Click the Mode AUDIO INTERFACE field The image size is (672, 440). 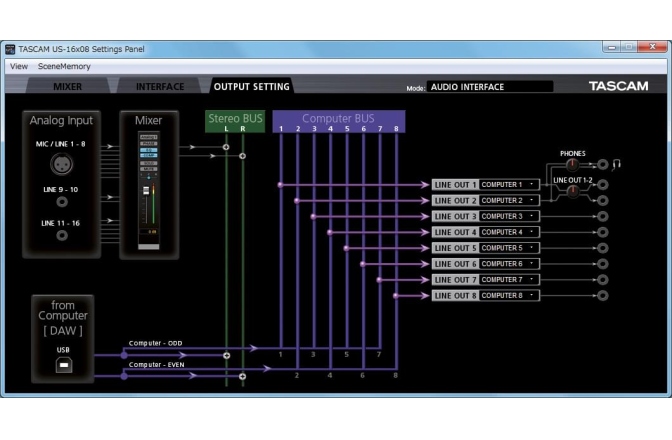pyautogui.click(x=490, y=87)
